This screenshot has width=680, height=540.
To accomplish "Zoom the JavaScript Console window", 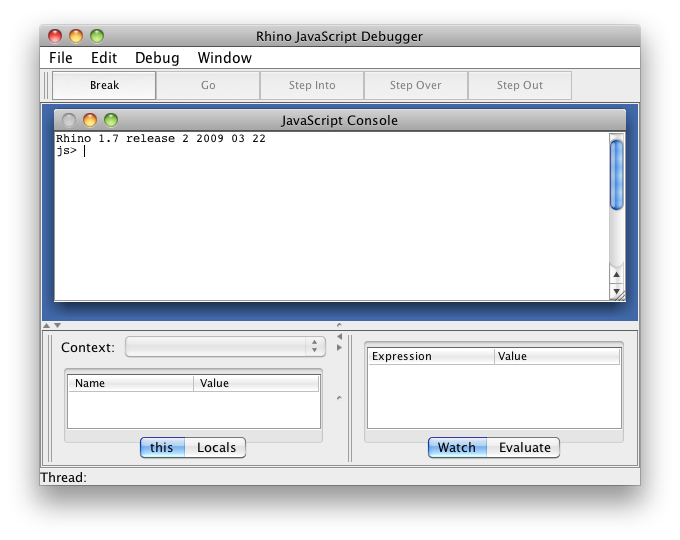I will click(x=111, y=120).
